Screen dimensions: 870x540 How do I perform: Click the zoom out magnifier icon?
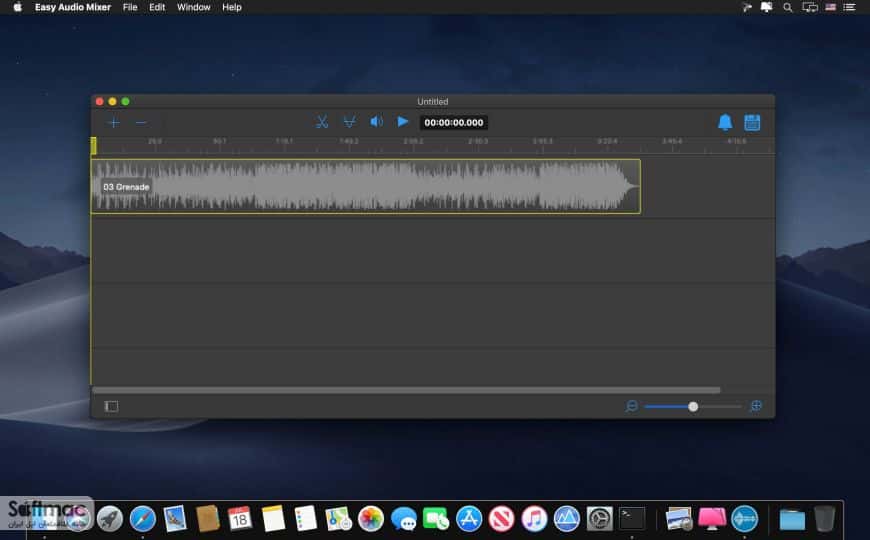point(631,406)
